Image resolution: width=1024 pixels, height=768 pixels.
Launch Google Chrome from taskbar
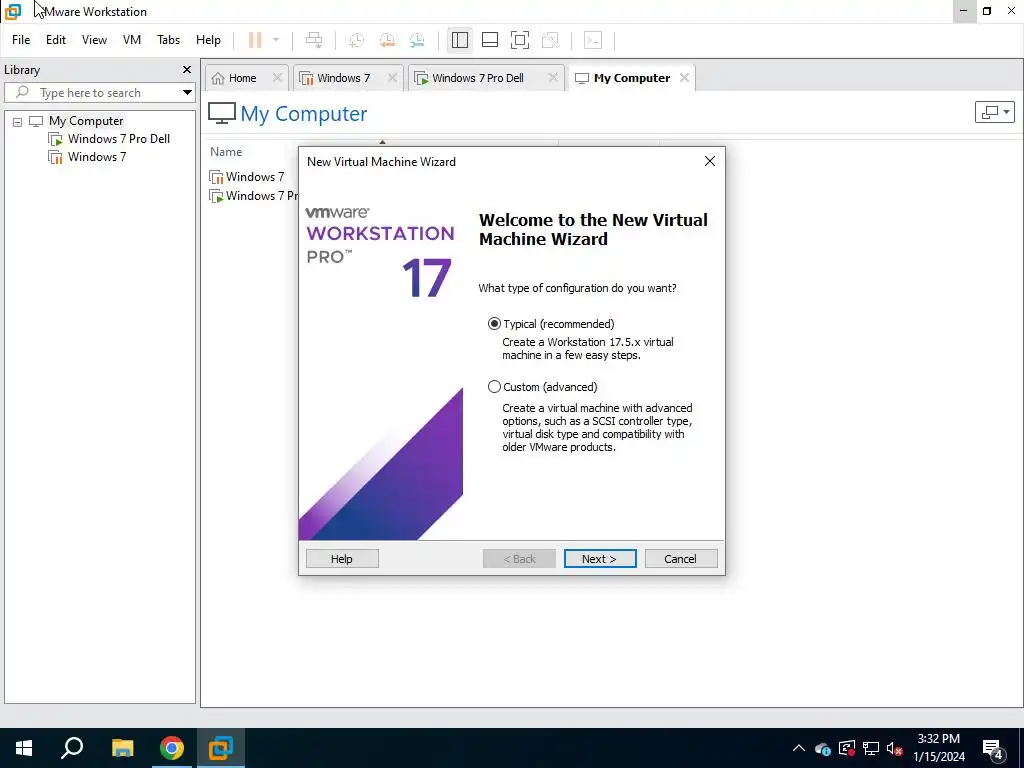click(x=172, y=748)
